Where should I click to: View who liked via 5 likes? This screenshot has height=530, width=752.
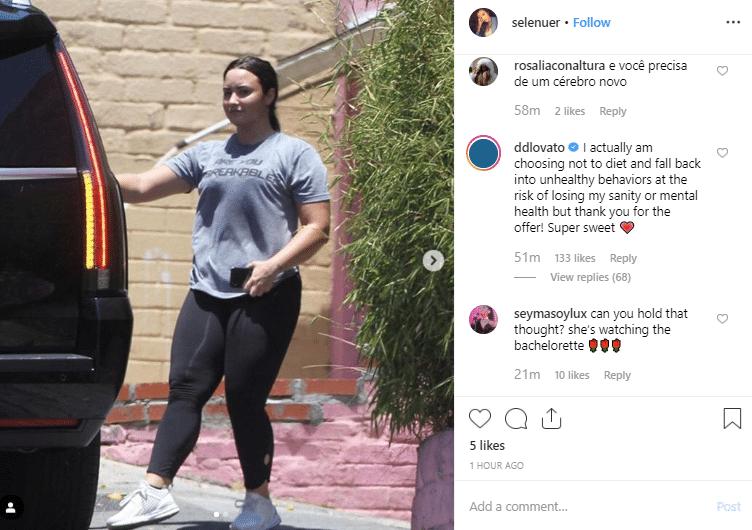tap(487, 446)
